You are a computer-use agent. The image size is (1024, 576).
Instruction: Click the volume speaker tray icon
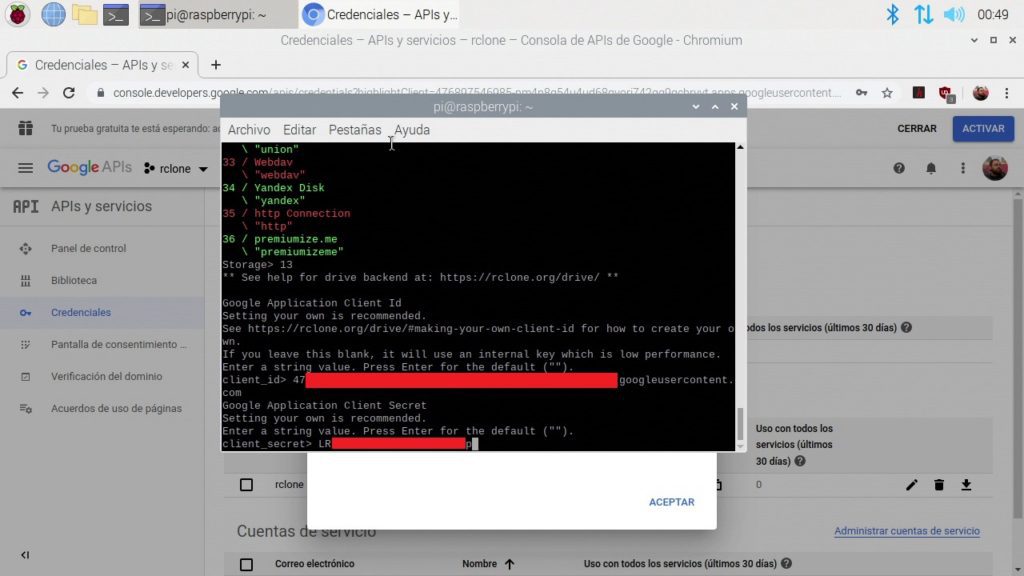click(x=954, y=14)
